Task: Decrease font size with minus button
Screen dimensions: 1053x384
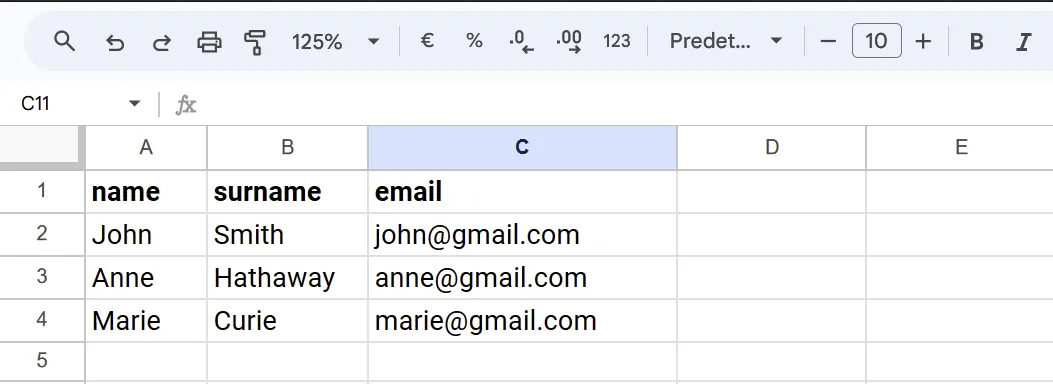Action: tap(828, 42)
